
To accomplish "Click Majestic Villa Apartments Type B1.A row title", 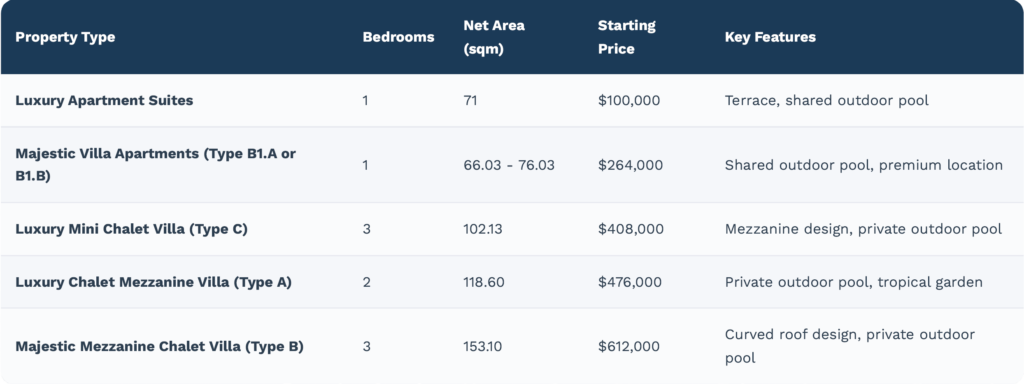I will pos(151,165).
